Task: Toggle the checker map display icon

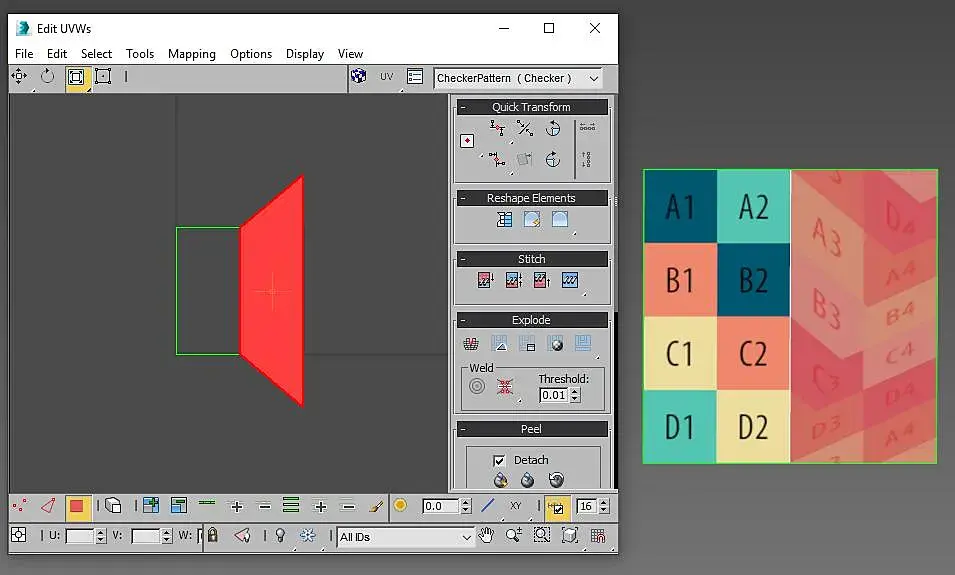Action: [359, 76]
